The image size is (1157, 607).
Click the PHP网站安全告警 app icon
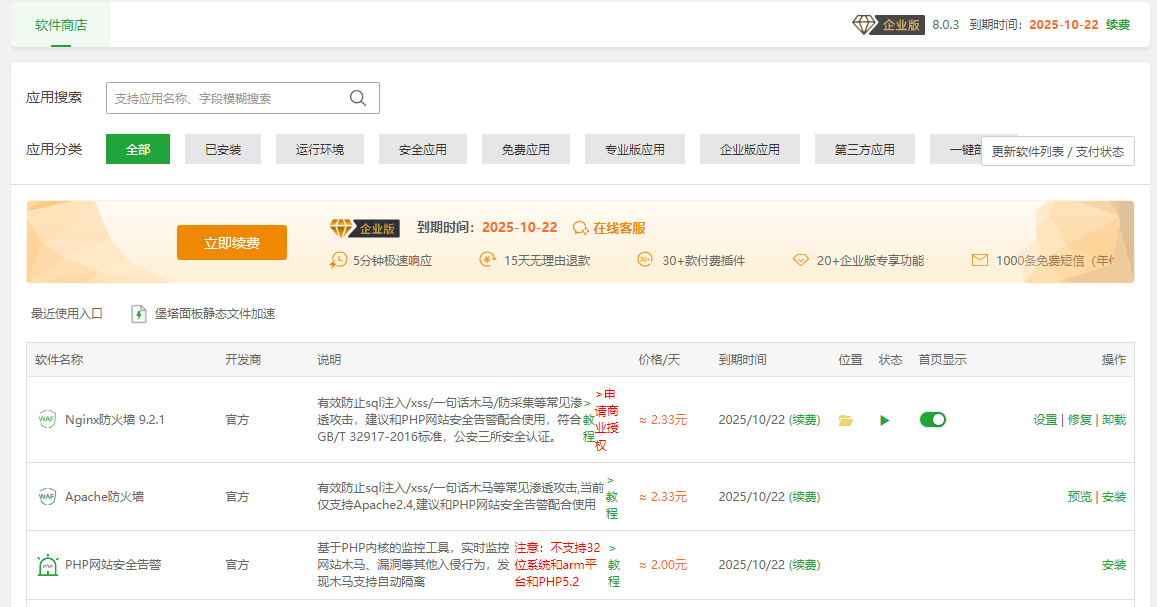click(x=47, y=564)
